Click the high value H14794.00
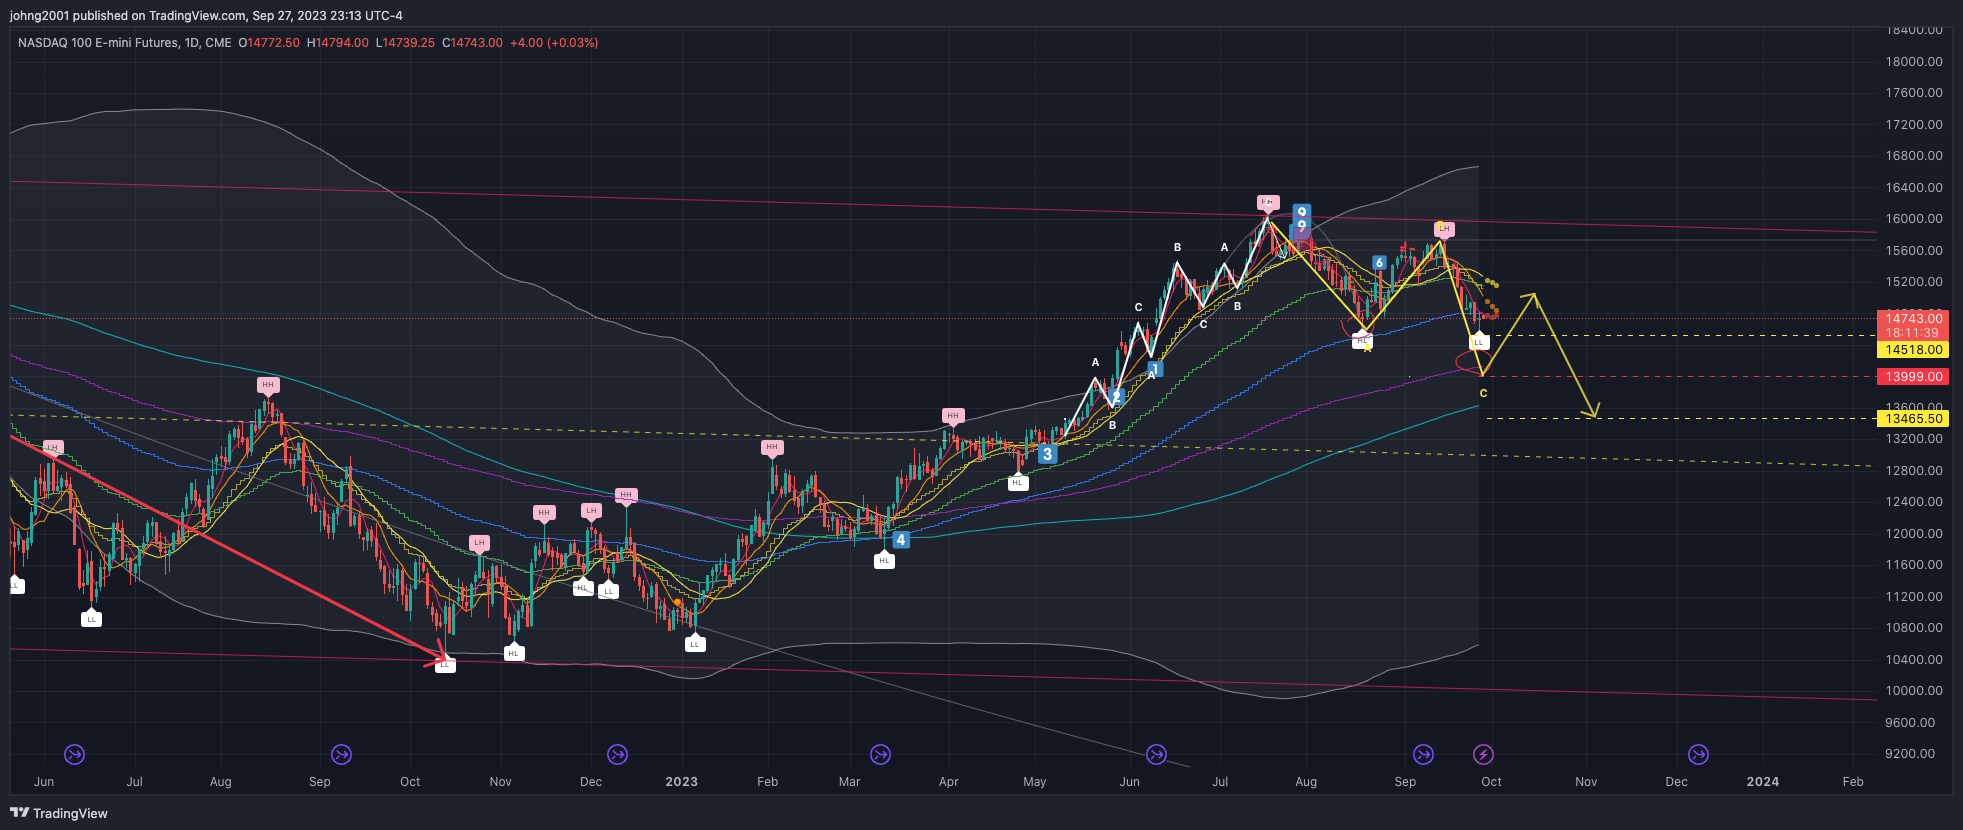The image size is (1963, 830). (x=338, y=43)
